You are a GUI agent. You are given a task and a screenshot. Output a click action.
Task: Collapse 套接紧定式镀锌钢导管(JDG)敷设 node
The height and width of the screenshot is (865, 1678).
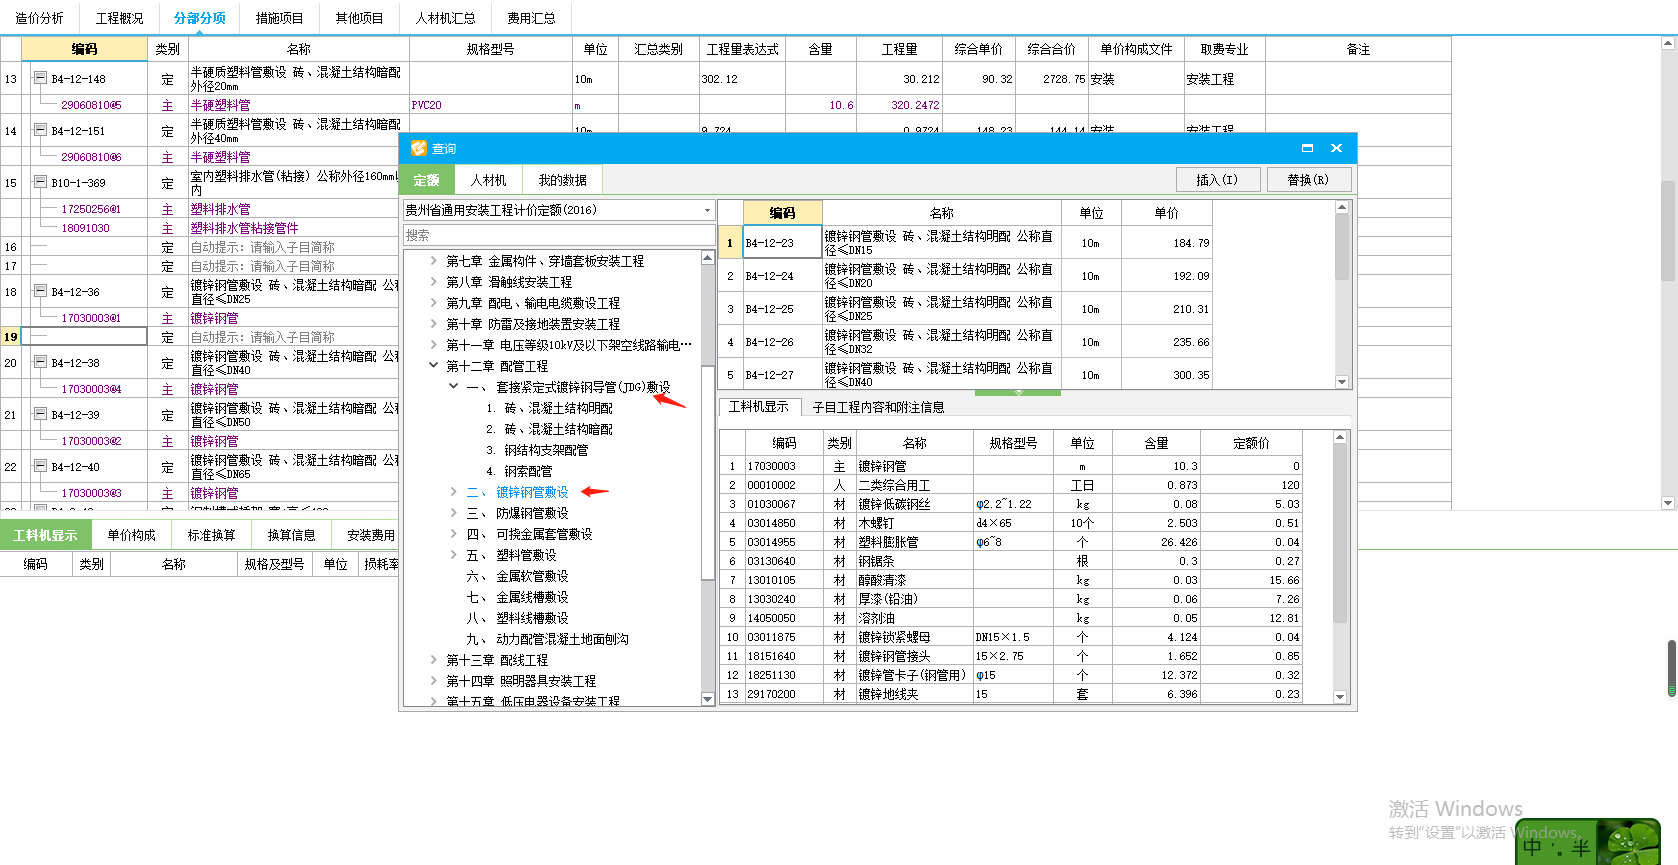(453, 387)
